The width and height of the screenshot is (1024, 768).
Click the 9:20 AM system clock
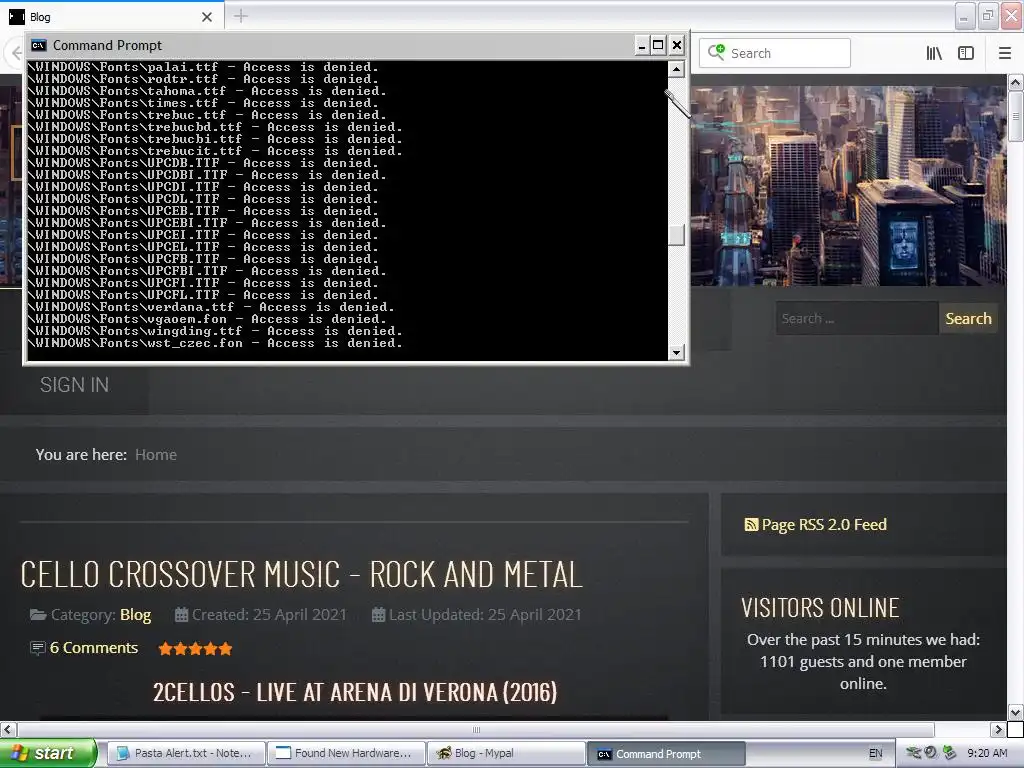[987, 753]
